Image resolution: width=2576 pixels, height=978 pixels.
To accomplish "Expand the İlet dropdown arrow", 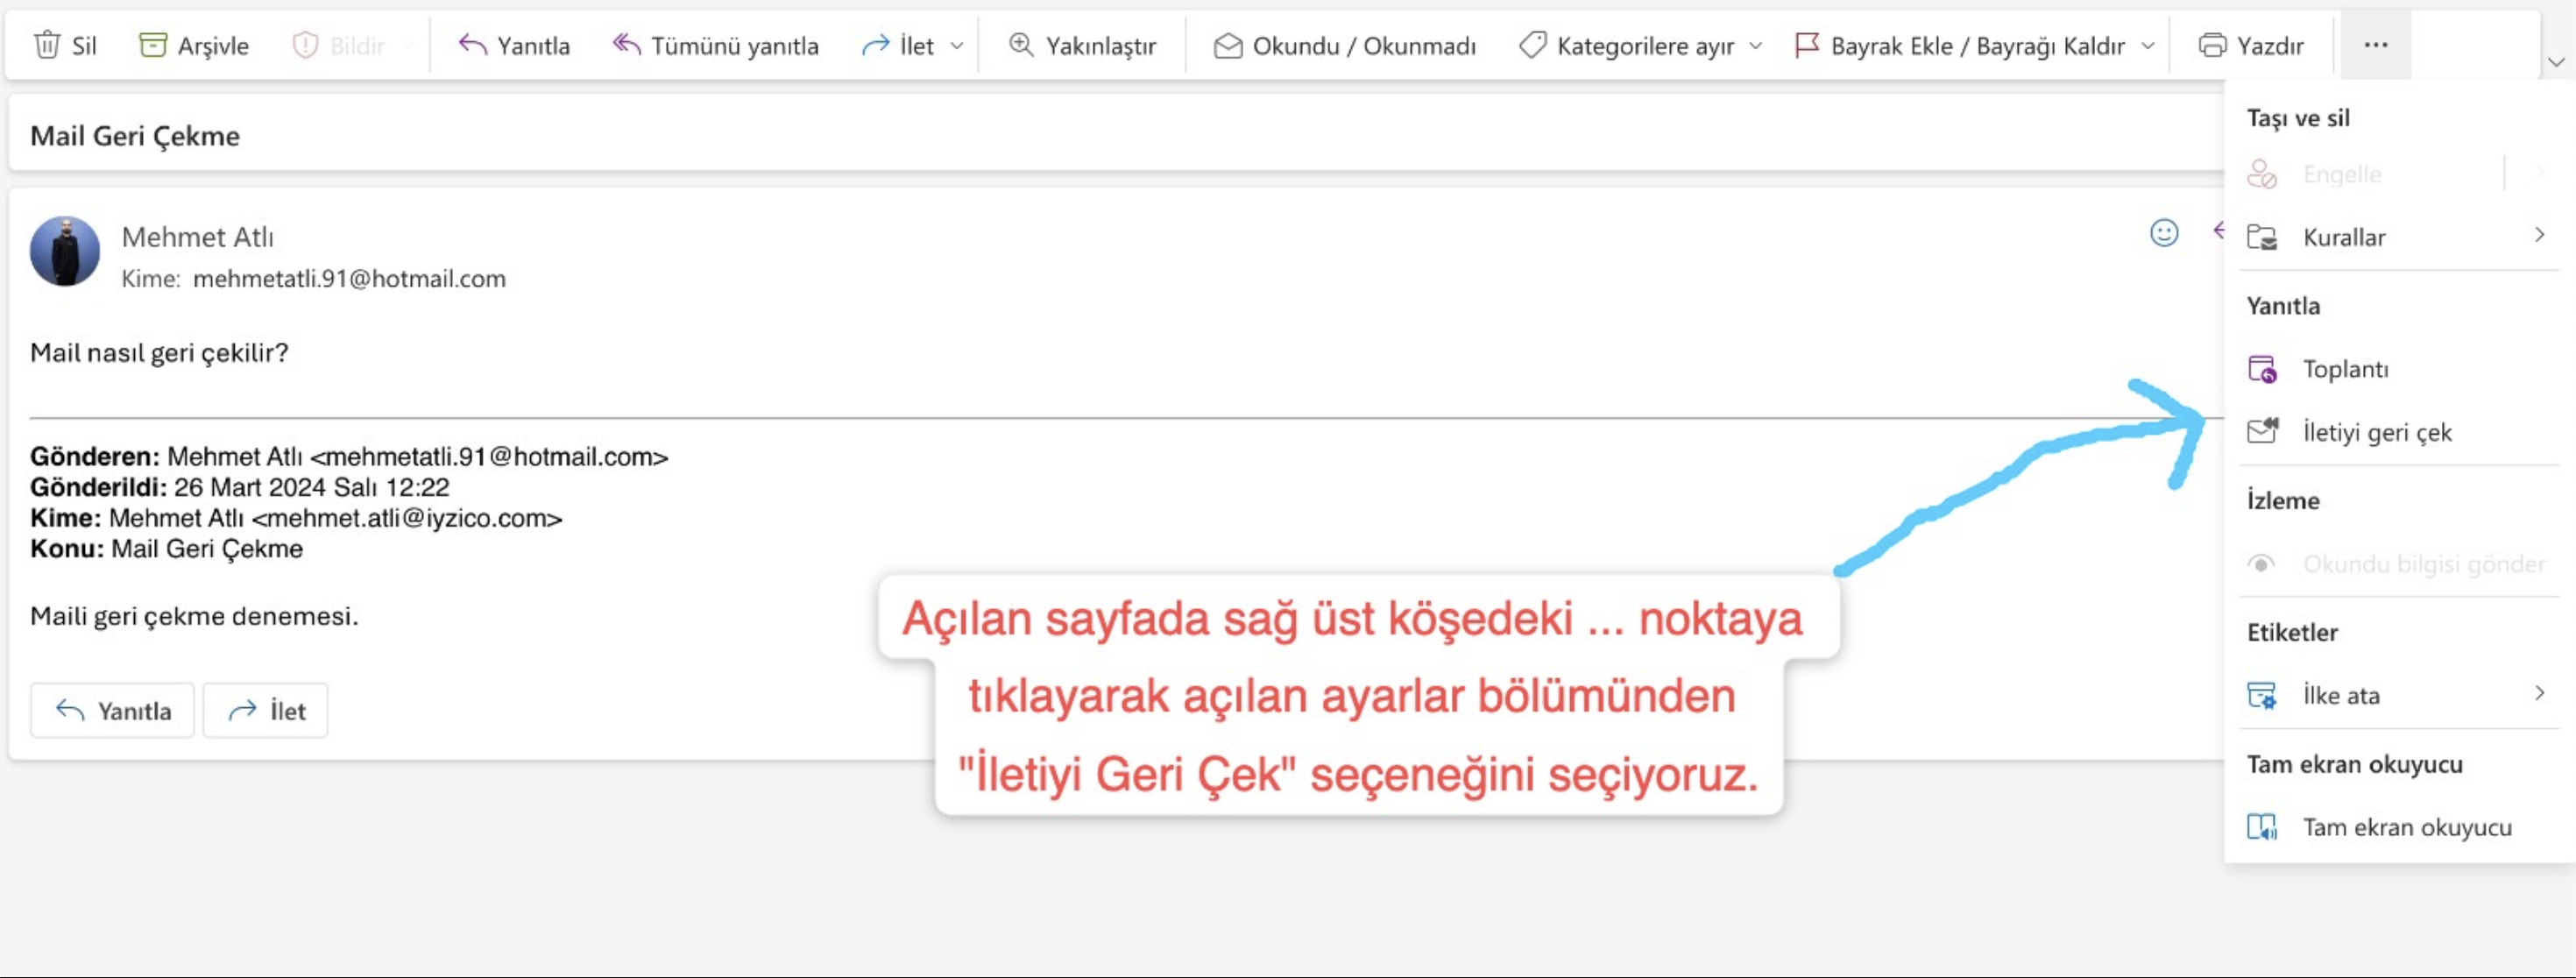I will [x=957, y=46].
